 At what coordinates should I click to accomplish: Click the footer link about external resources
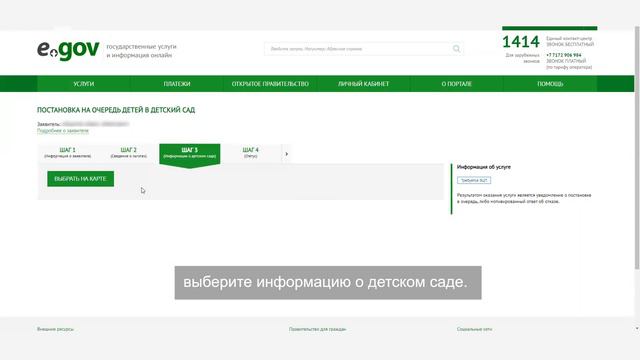[x=56, y=329]
